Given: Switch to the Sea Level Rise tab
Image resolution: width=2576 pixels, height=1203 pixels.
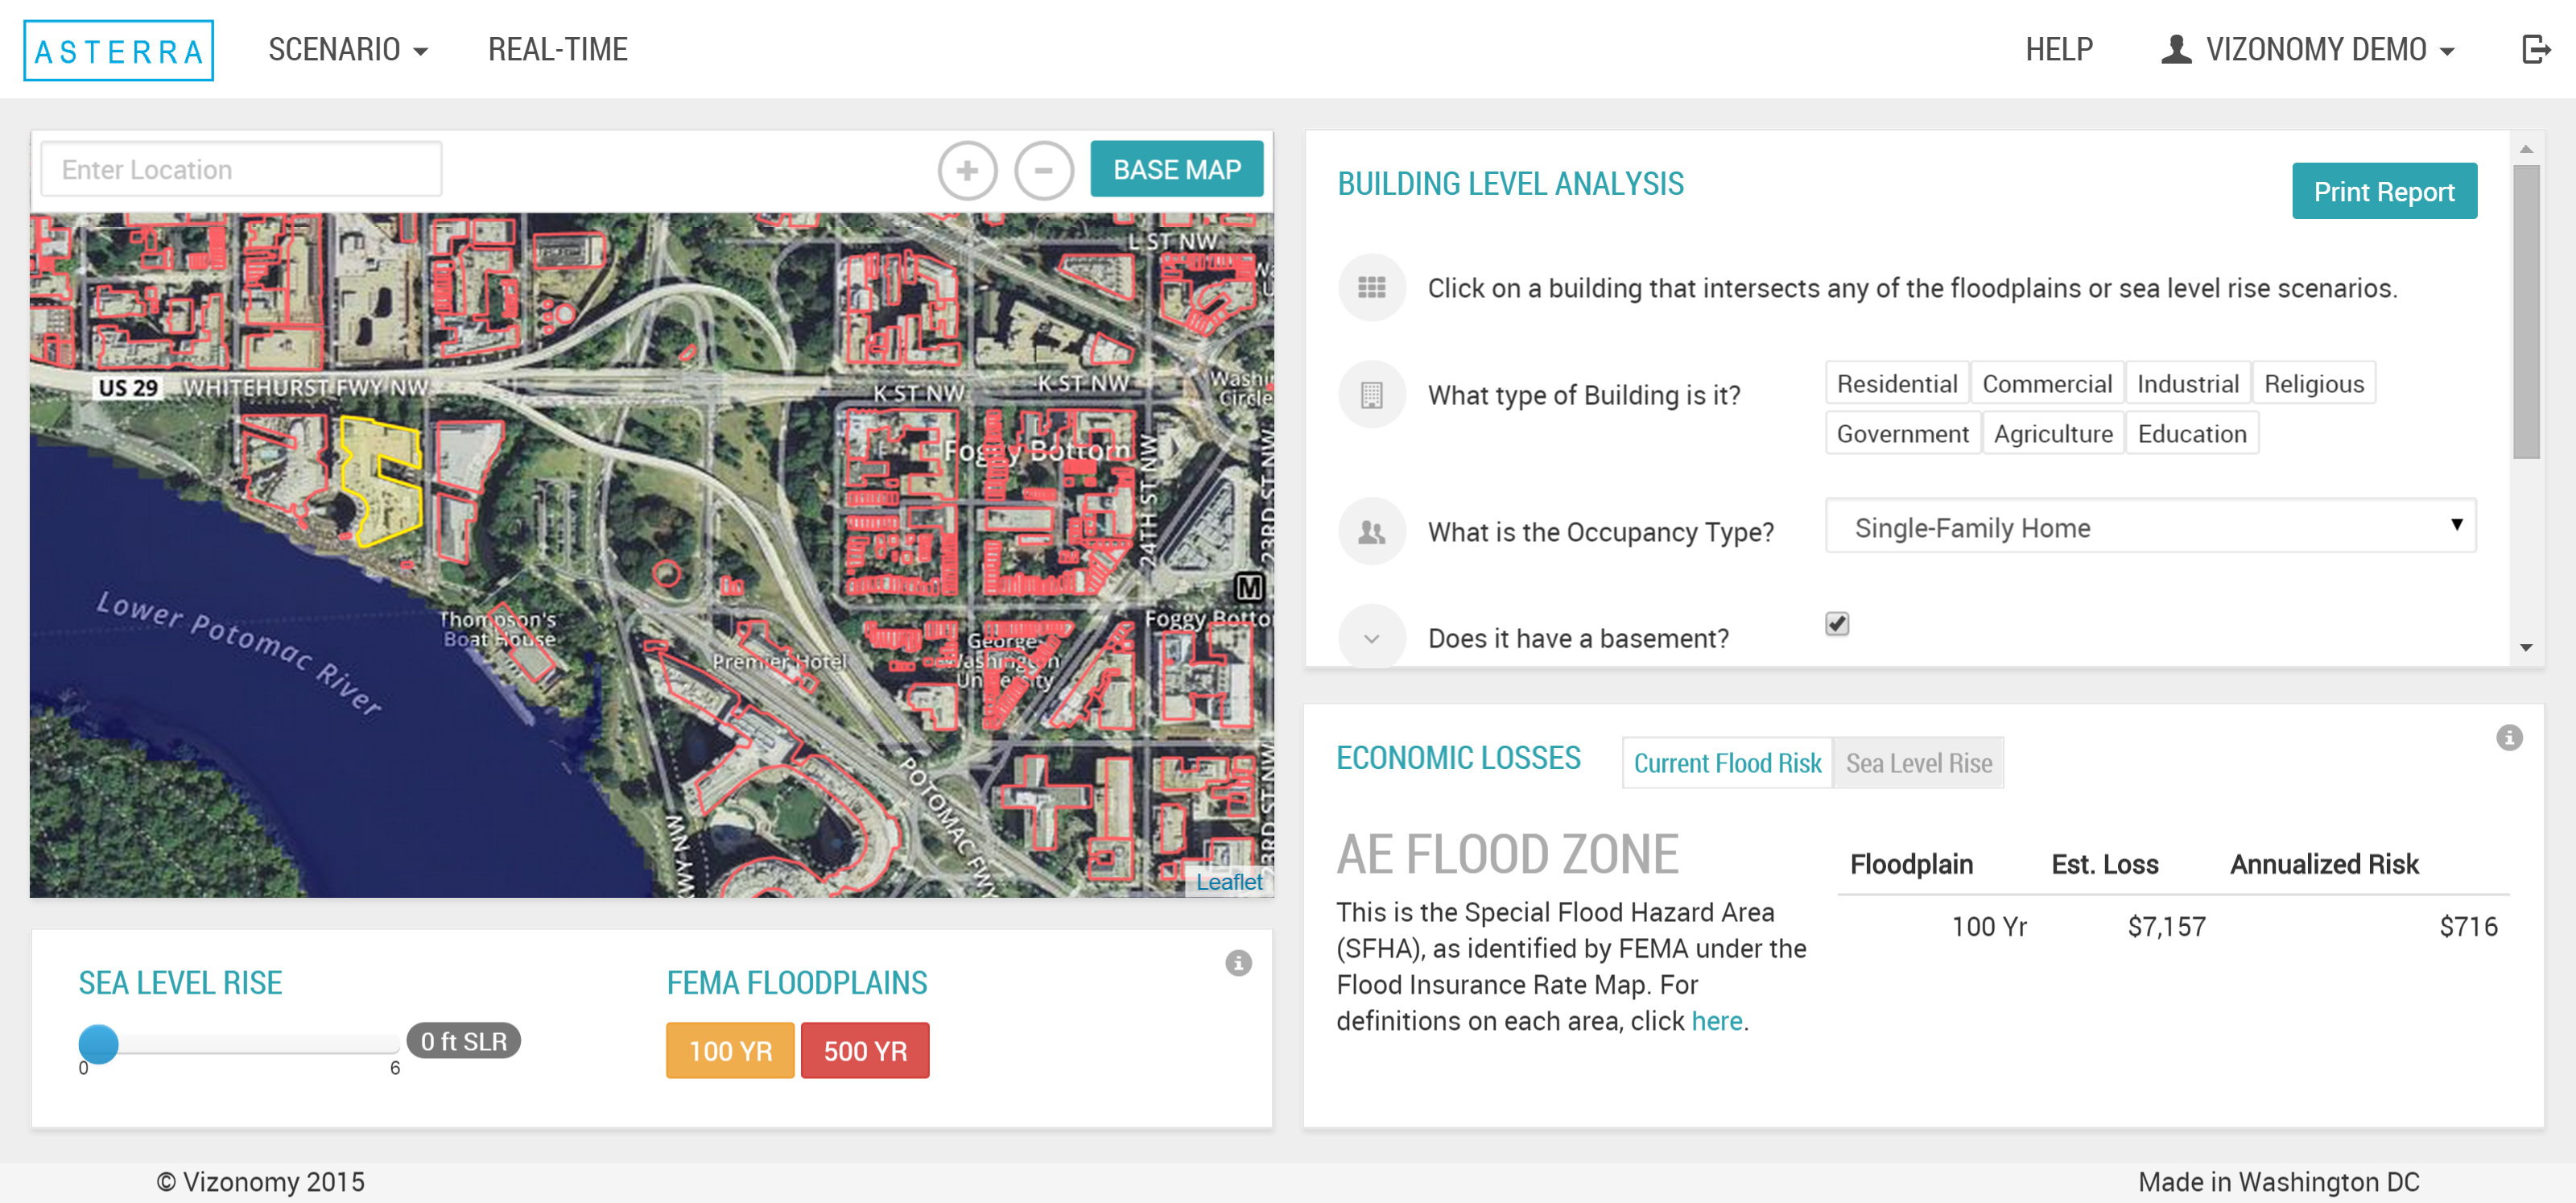Looking at the screenshot, I should pyautogui.click(x=1918, y=763).
